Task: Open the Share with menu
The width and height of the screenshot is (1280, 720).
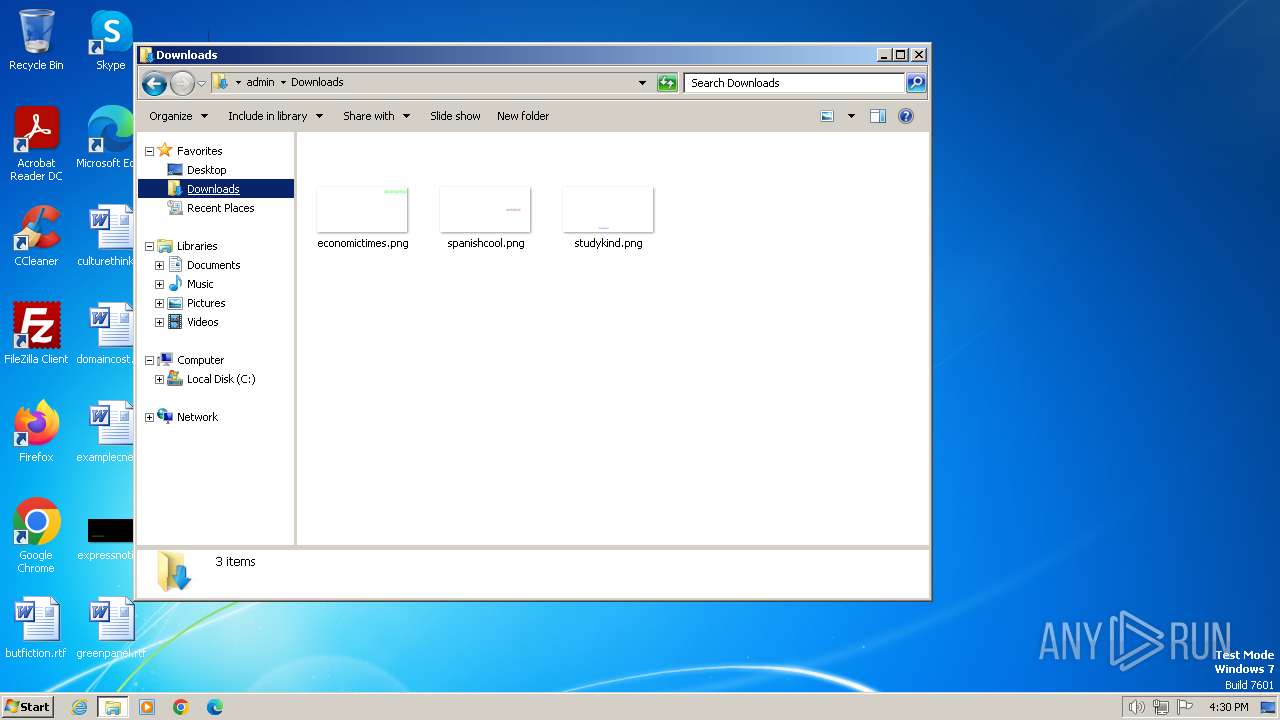Action: [x=376, y=116]
